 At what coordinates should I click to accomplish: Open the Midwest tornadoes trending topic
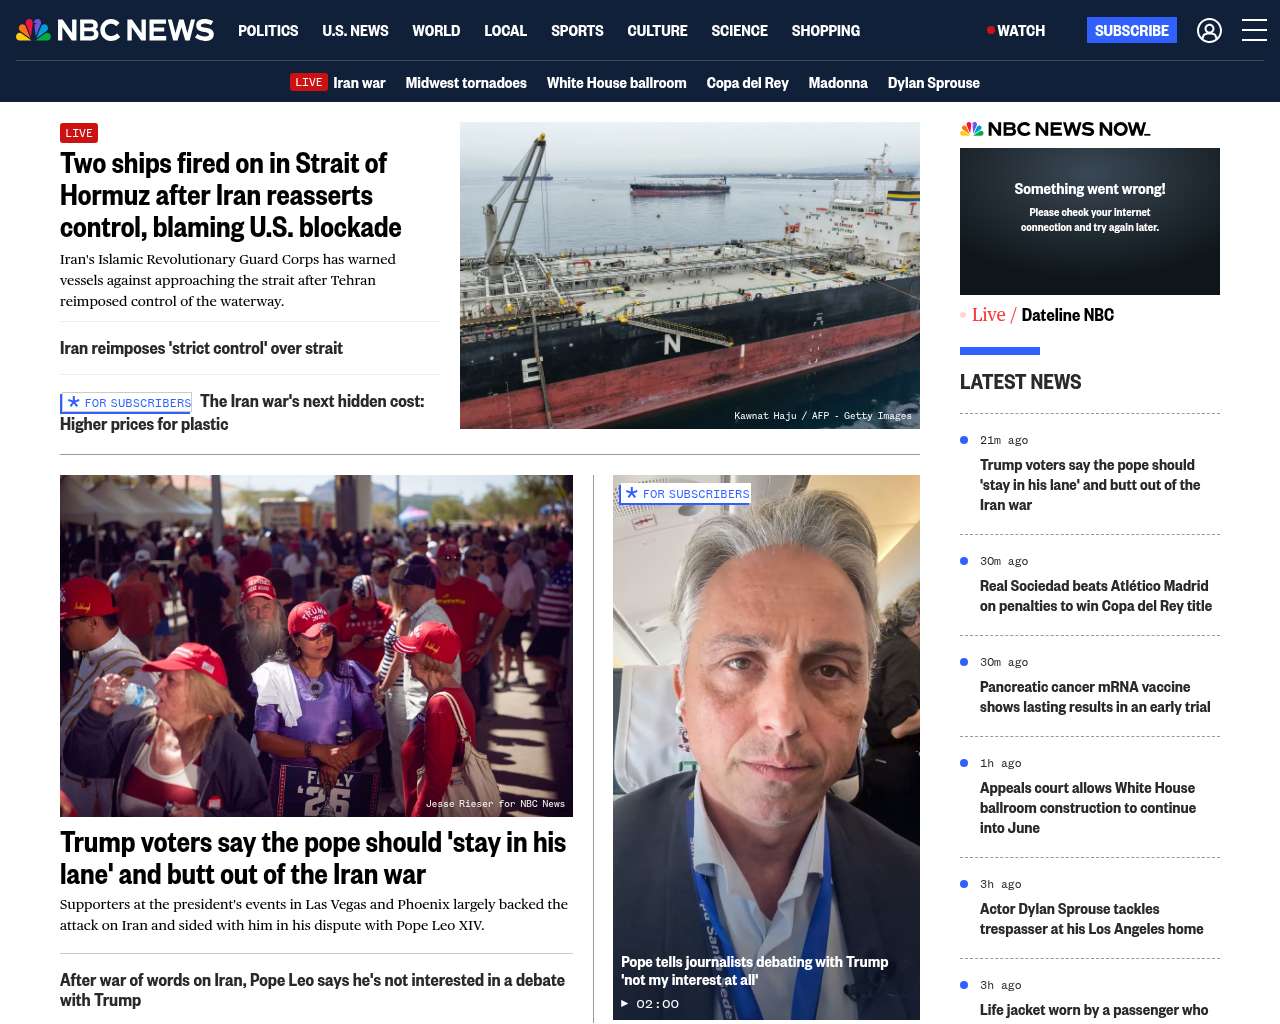(466, 83)
